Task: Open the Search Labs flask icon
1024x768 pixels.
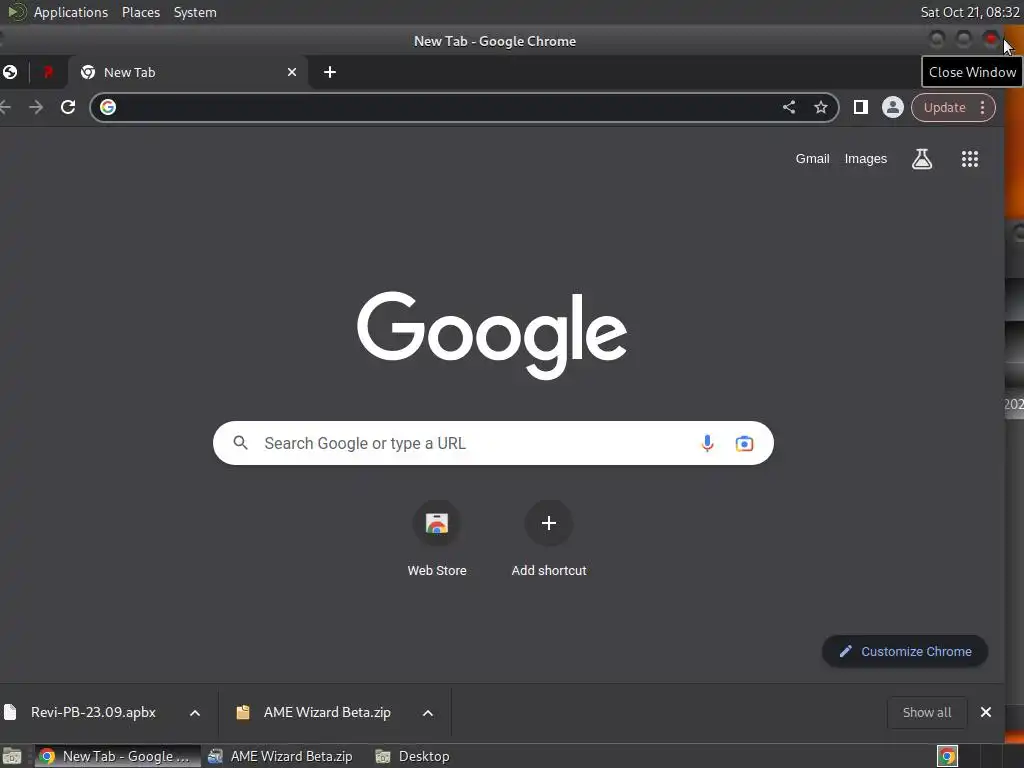Action: pos(922,159)
